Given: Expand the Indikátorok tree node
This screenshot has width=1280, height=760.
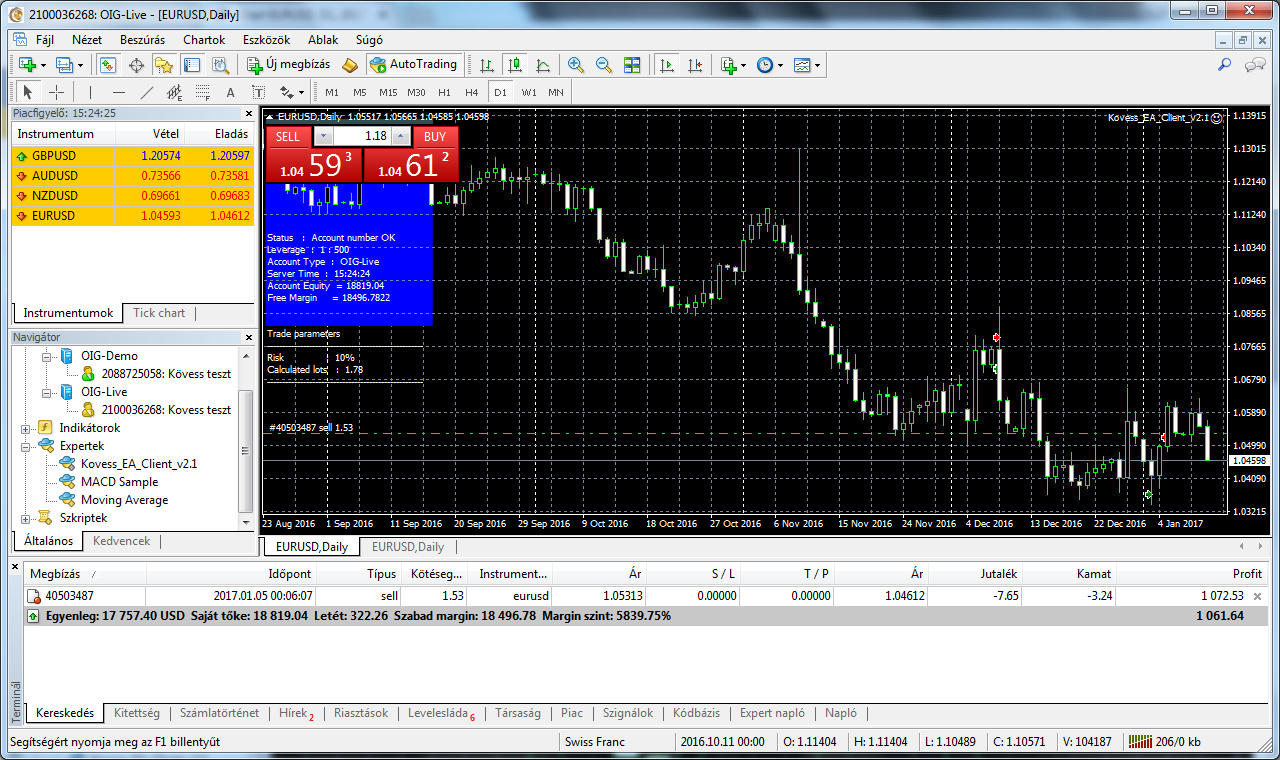Looking at the screenshot, I should point(25,428).
